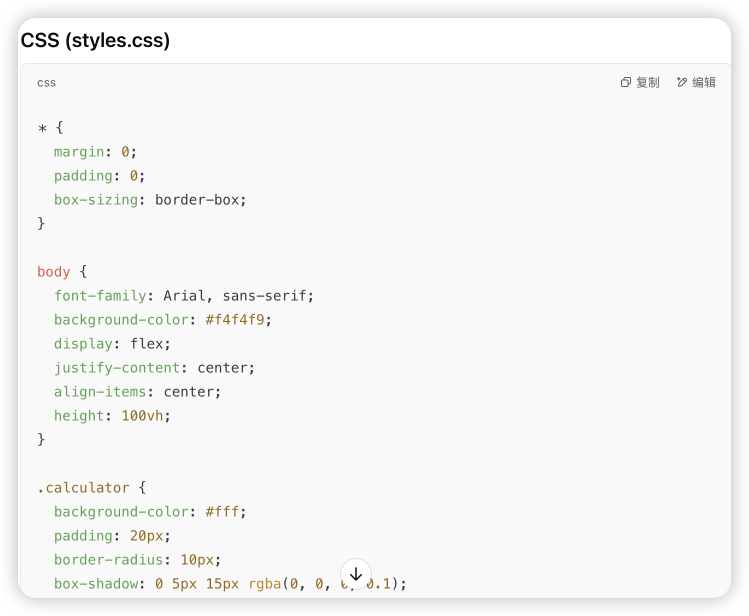This screenshot has width=749, height=616.
Task: Click the 复制 copy button label
Action: pyautogui.click(x=648, y=83)
